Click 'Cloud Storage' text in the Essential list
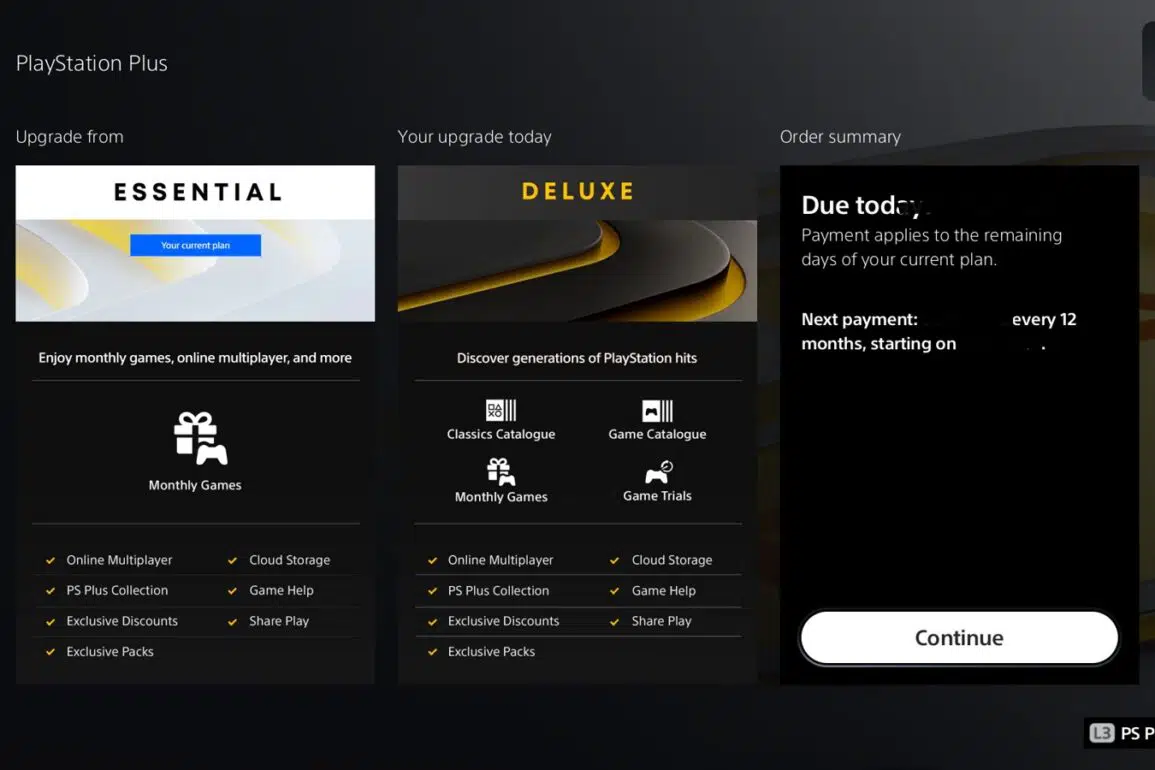The image size is (1155, 770). point(289,560)
